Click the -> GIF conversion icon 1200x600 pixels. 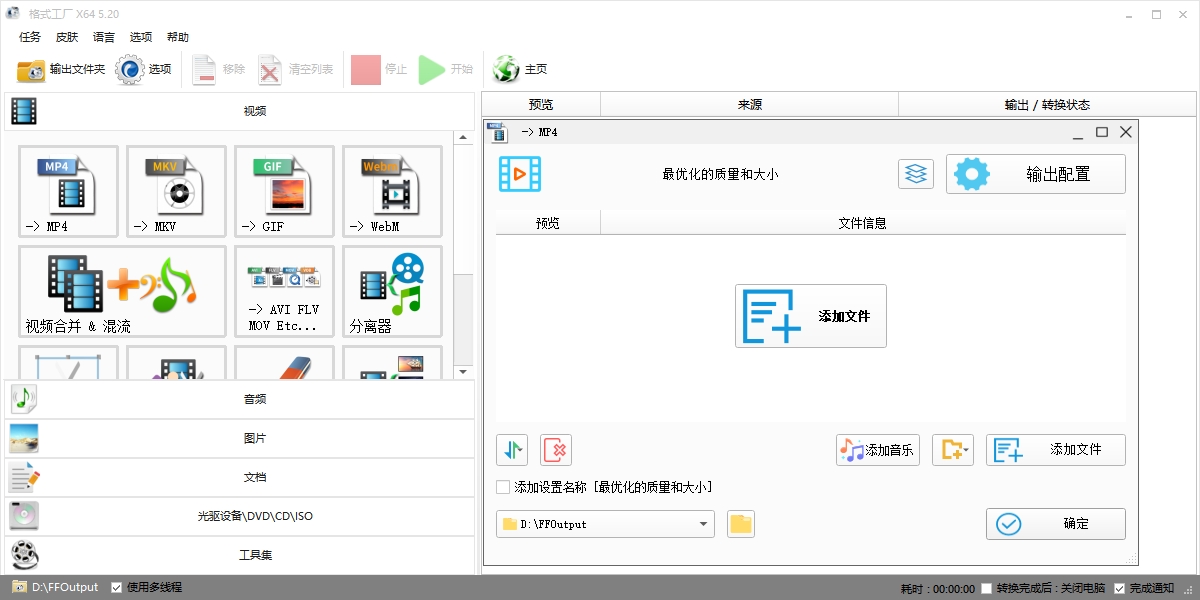coord(284,192)
